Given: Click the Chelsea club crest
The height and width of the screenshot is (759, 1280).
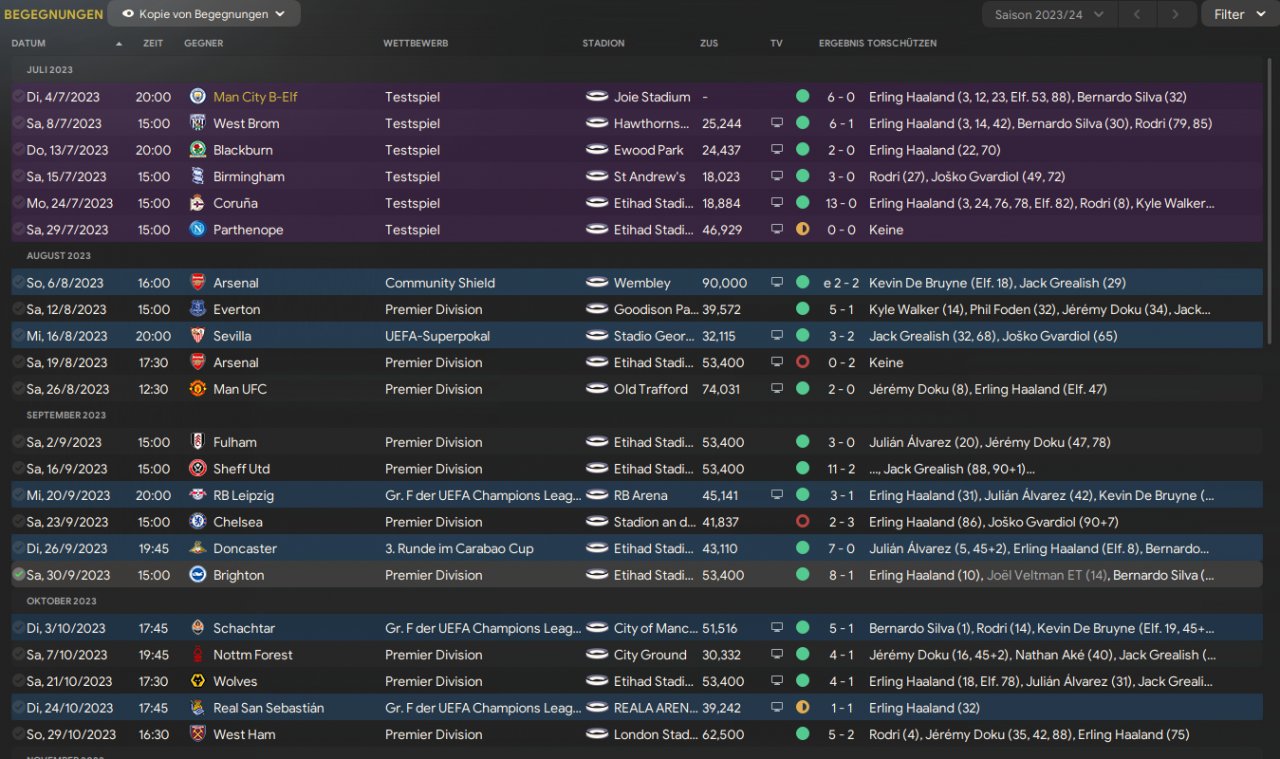Looking at the screenshot, I should pos(198,522).
